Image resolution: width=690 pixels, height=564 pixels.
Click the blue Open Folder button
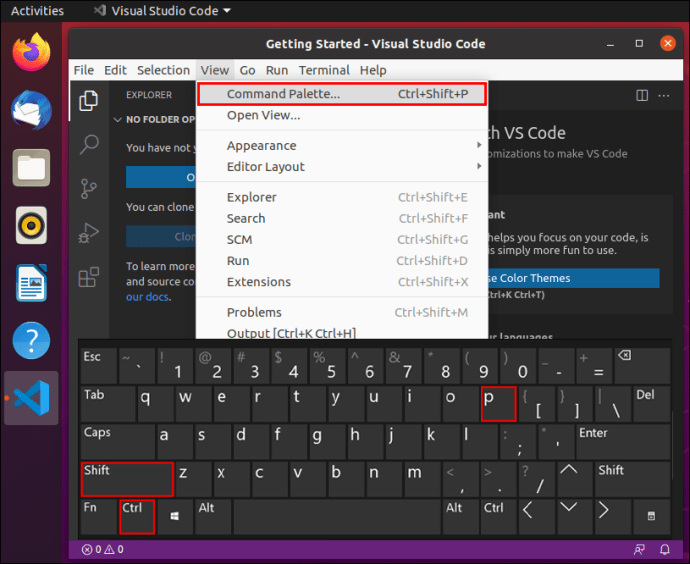[161, 177]
